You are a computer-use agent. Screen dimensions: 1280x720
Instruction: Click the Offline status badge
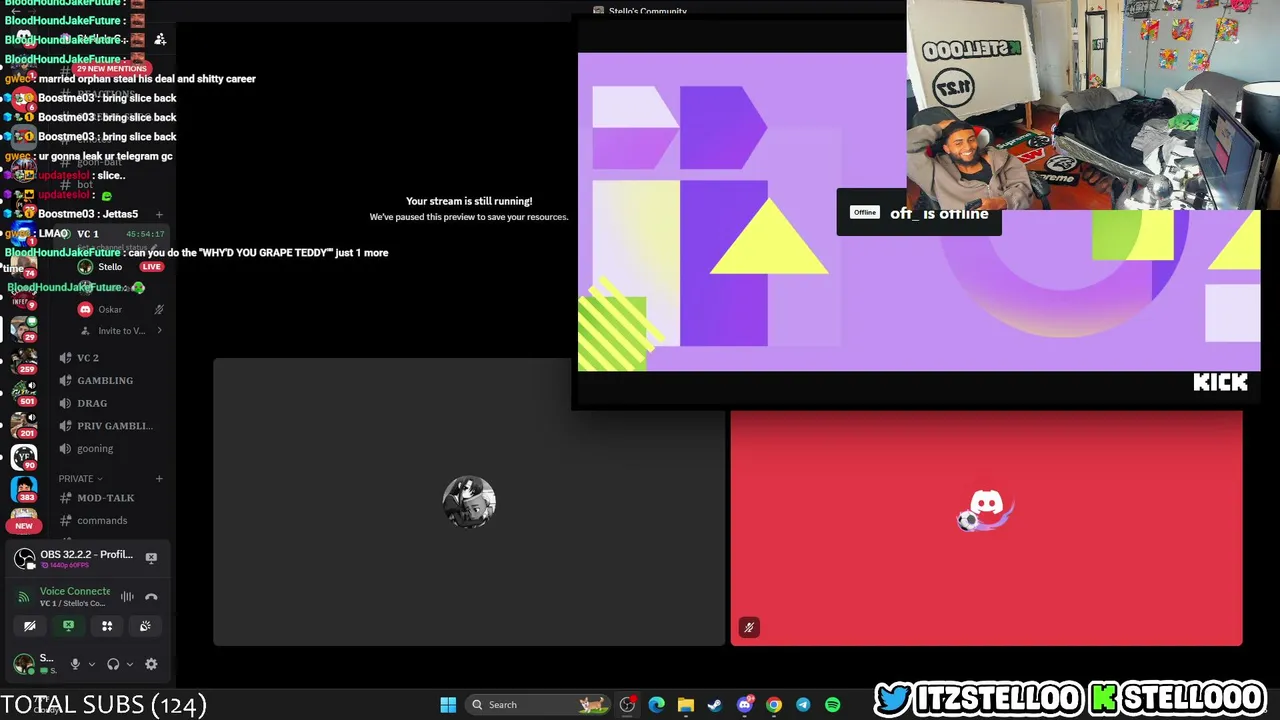[864, 212]
